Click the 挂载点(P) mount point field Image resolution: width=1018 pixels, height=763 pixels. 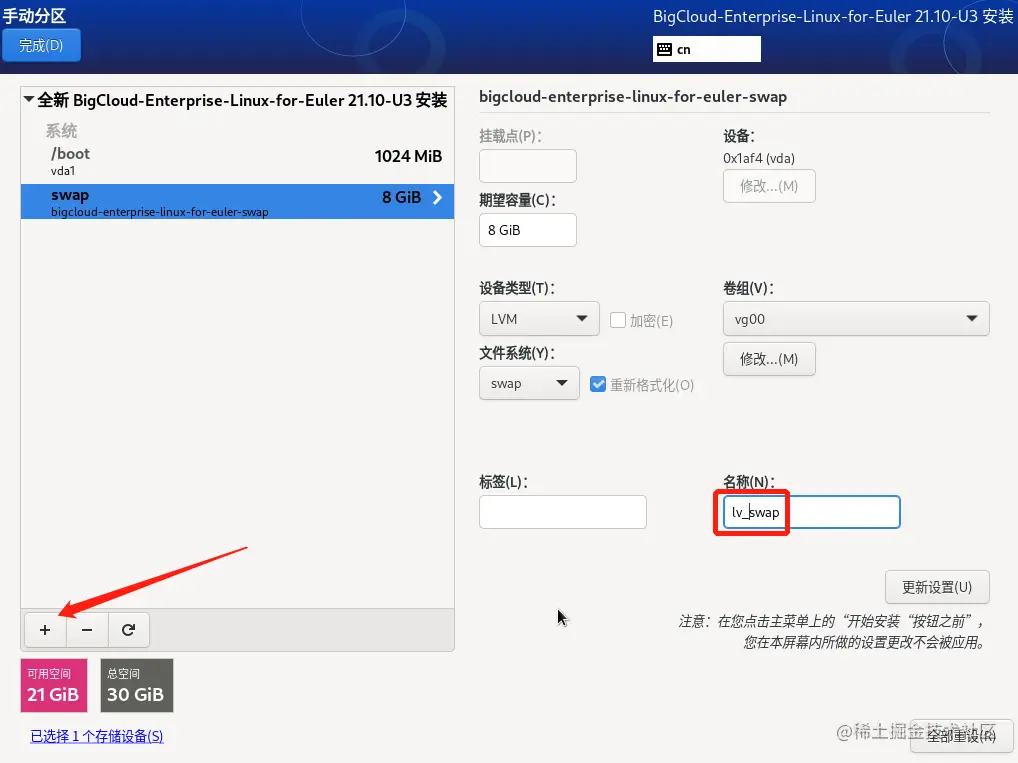tap(527, 166)
